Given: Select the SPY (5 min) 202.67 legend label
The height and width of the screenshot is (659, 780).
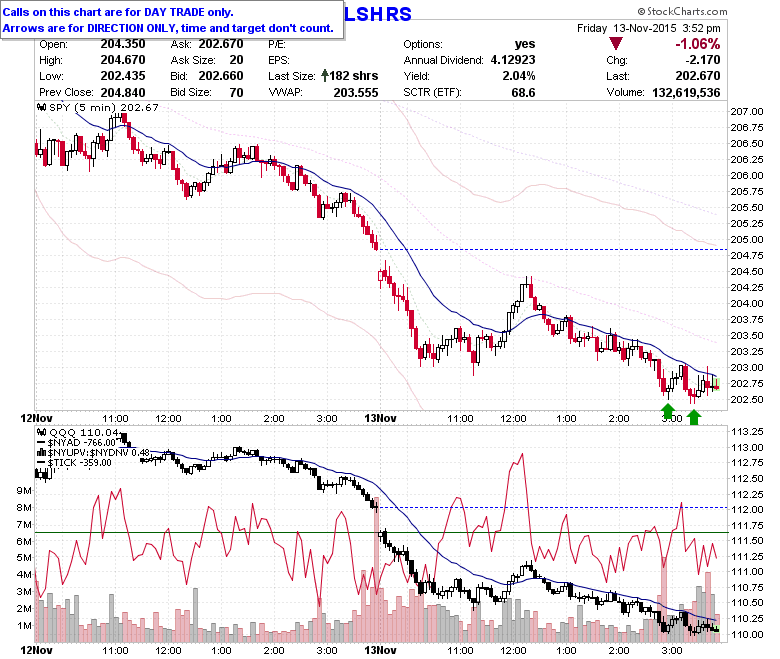Looking at the screenshot, I should pyautogui.click(x=103, y=107).
